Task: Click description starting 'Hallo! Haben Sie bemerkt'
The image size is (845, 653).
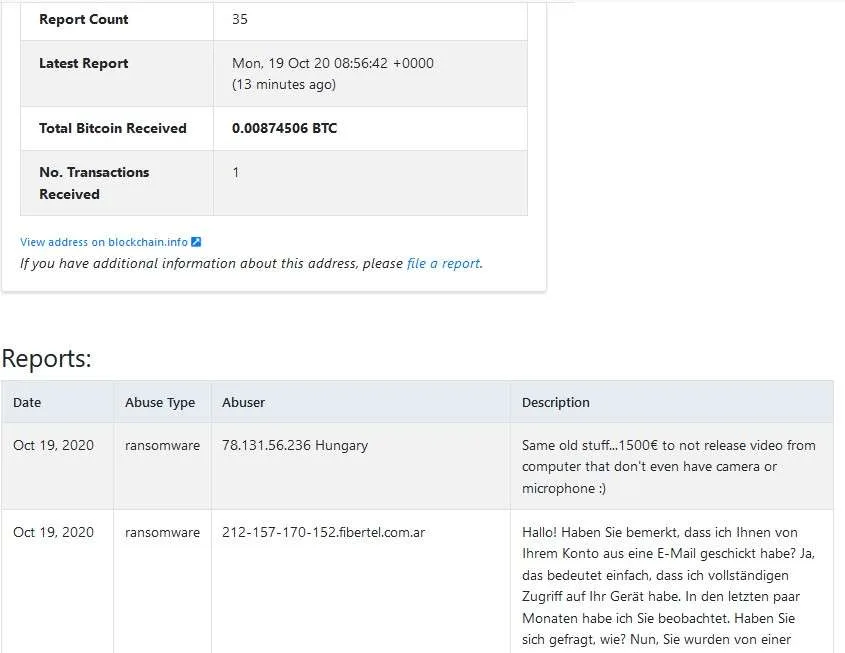Action: point(668,586)
